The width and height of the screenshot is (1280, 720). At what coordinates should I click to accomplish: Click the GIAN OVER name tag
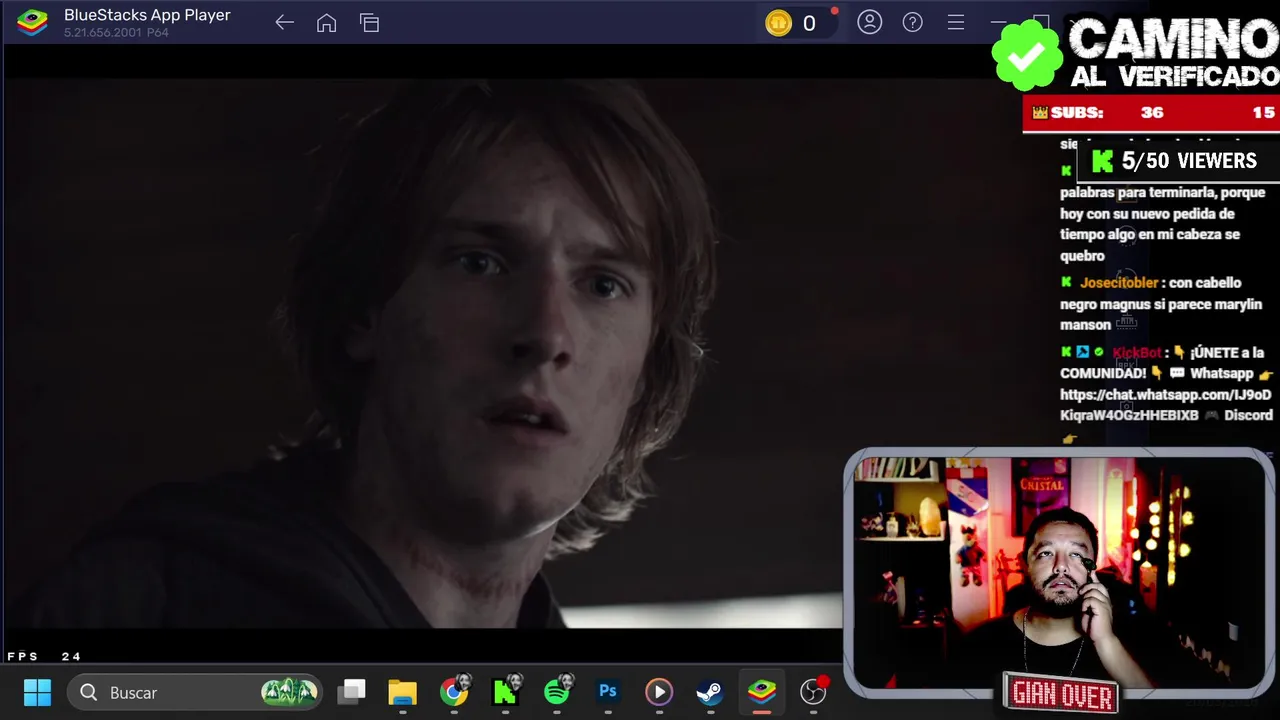(1061, 693)
